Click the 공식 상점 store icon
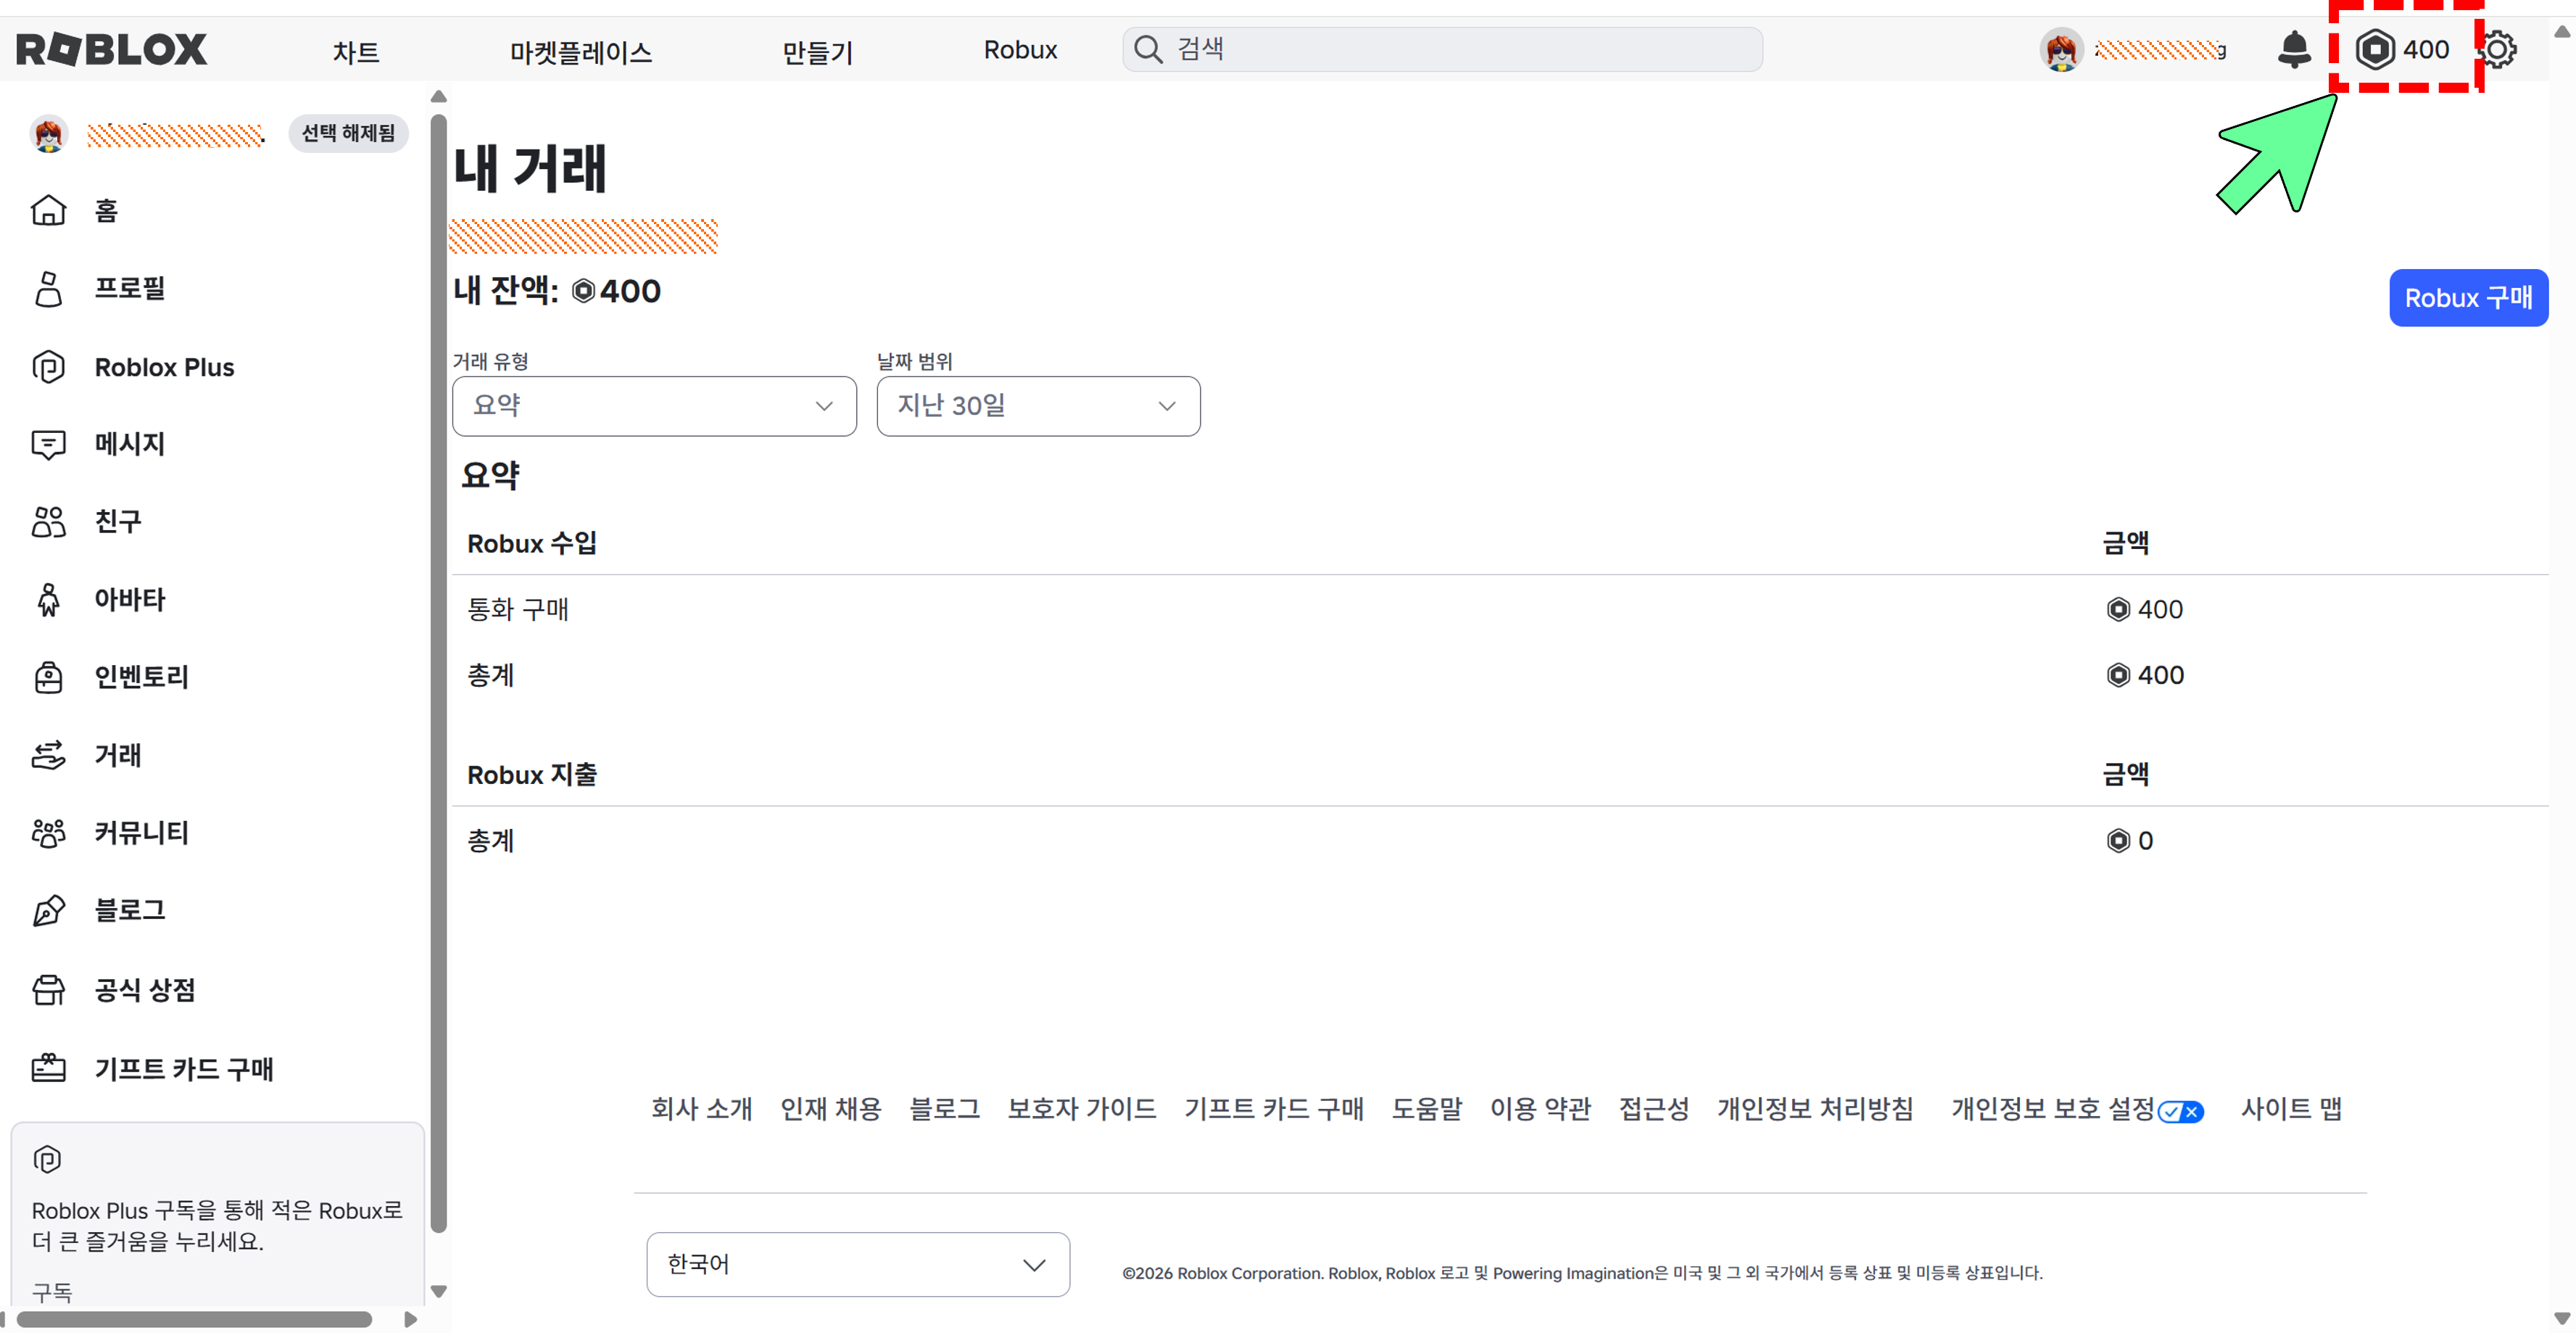The height and width of the screenshot is (1333, 2576). (x=48, y=990)
